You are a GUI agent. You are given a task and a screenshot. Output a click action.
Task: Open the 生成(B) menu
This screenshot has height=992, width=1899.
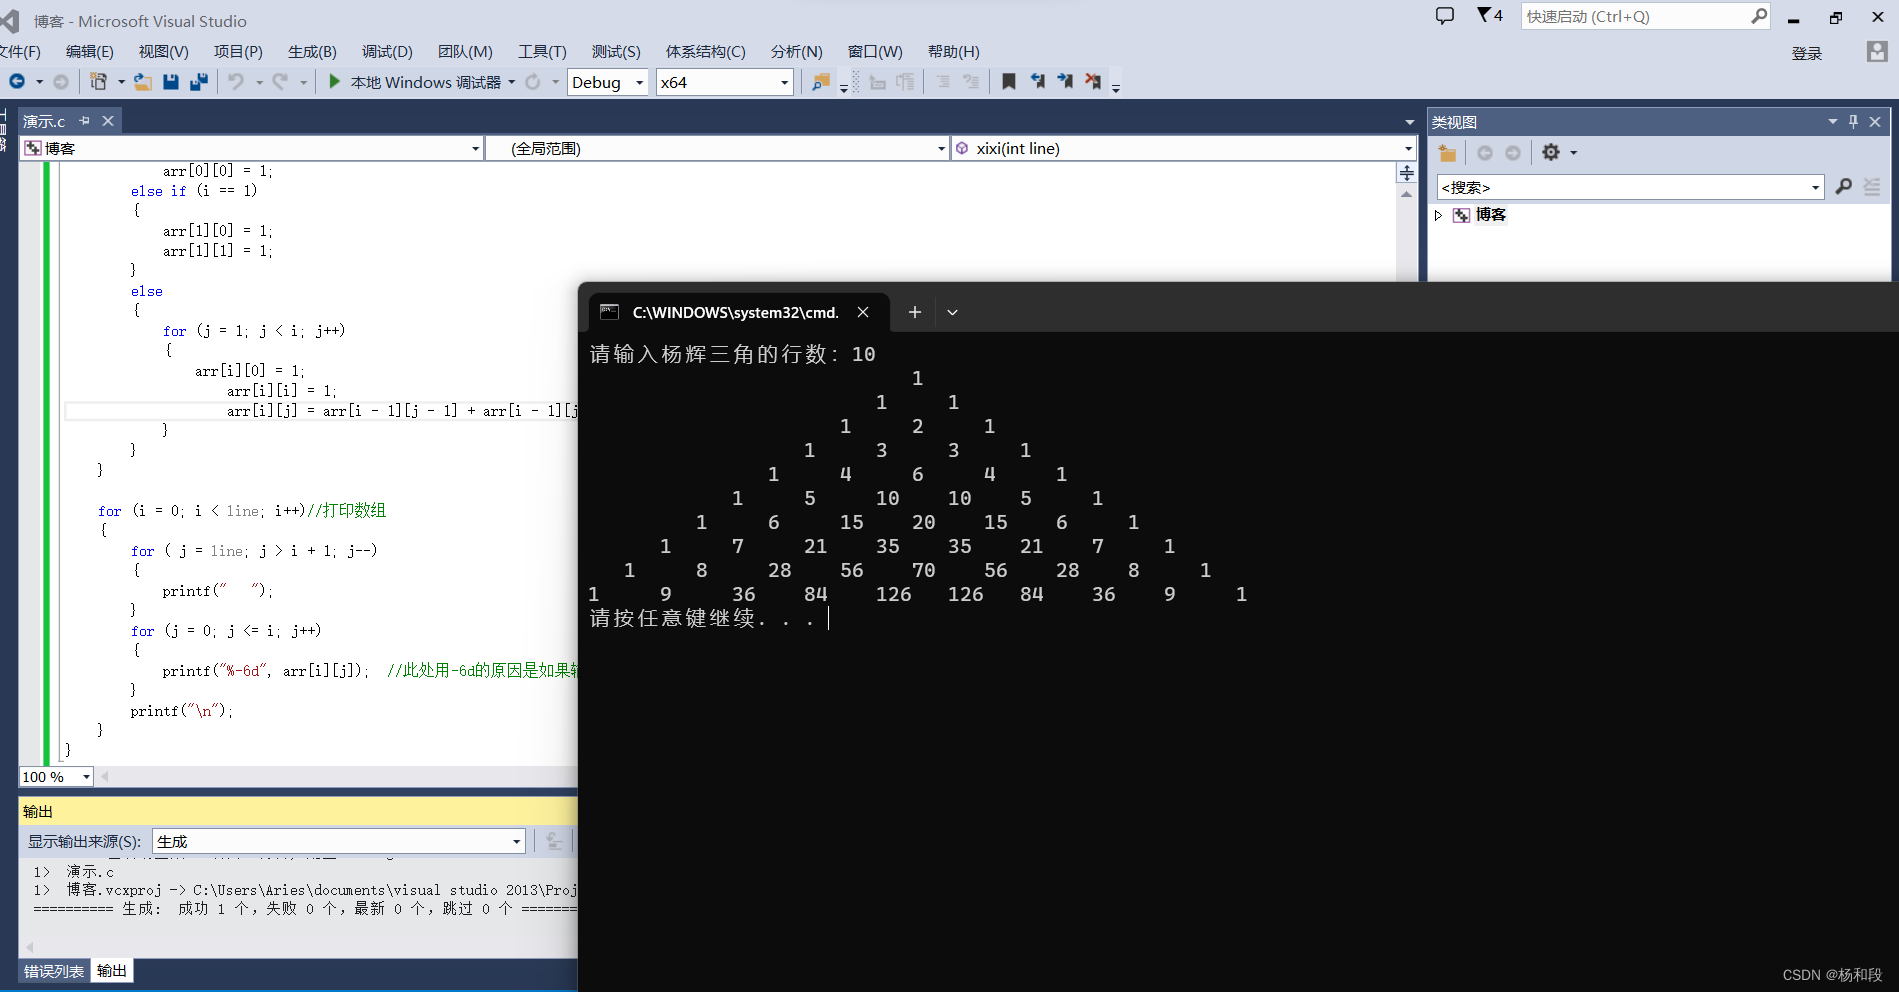312,52
